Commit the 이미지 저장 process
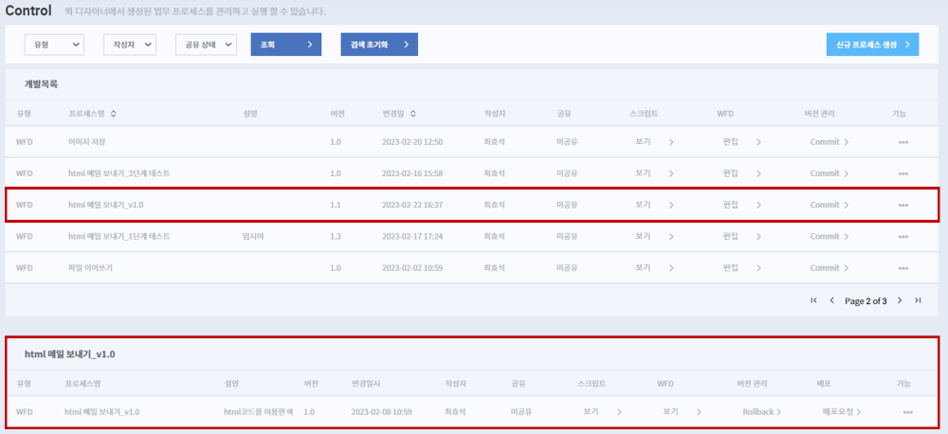The height and width of the screenshot is (434, 948). 830,142
